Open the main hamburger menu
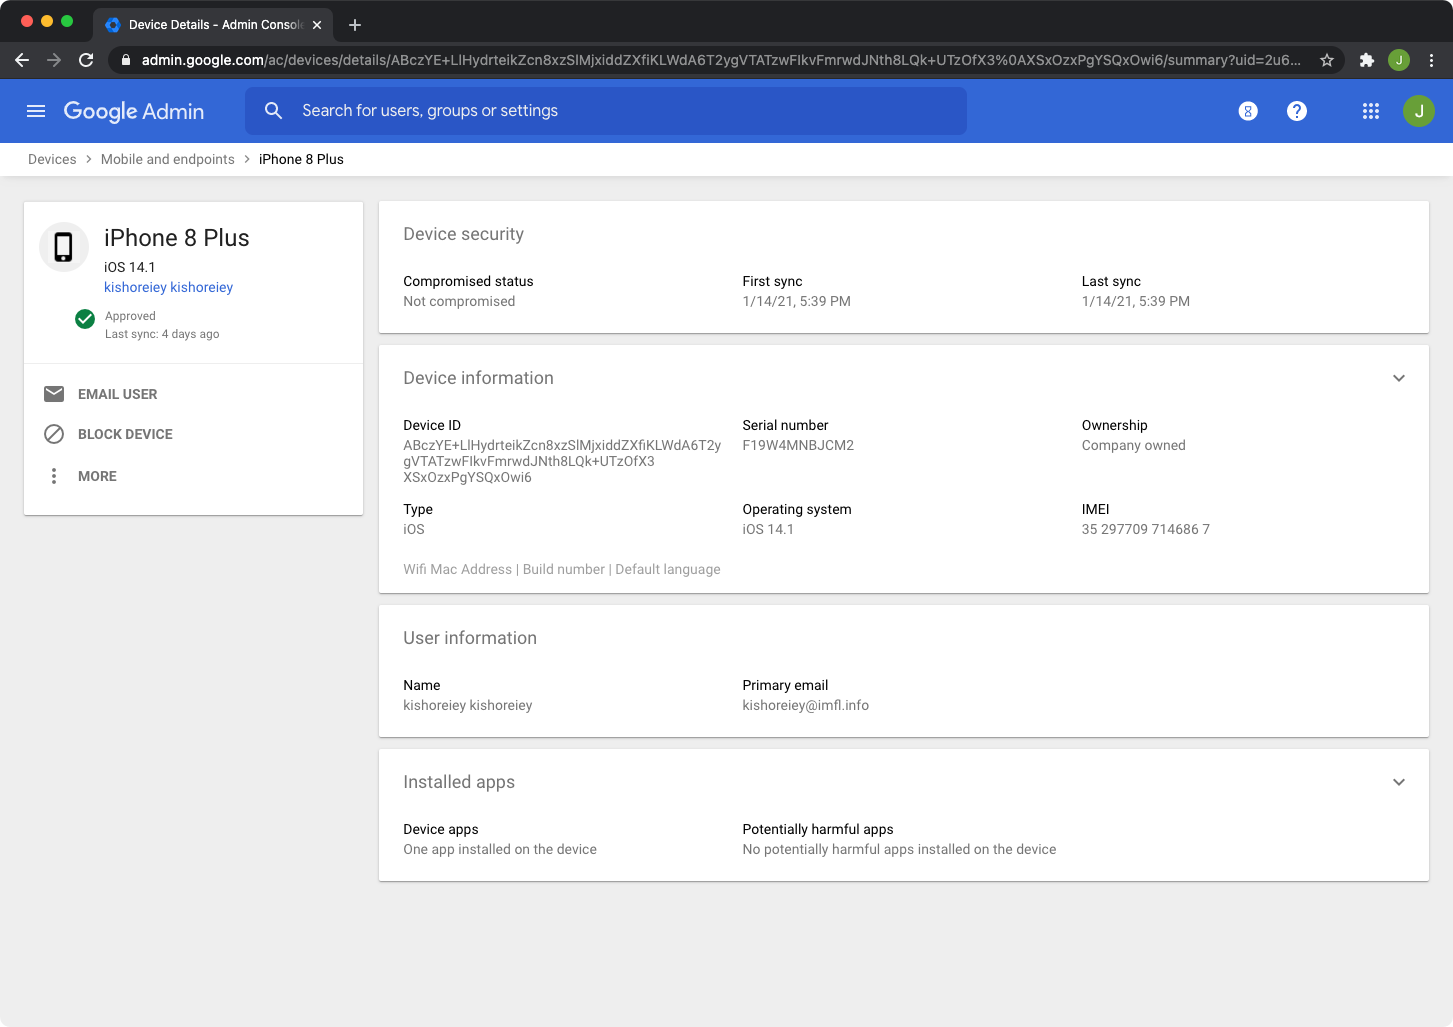The width and height of the screenshot is (1453, 1027). (36, 111)
